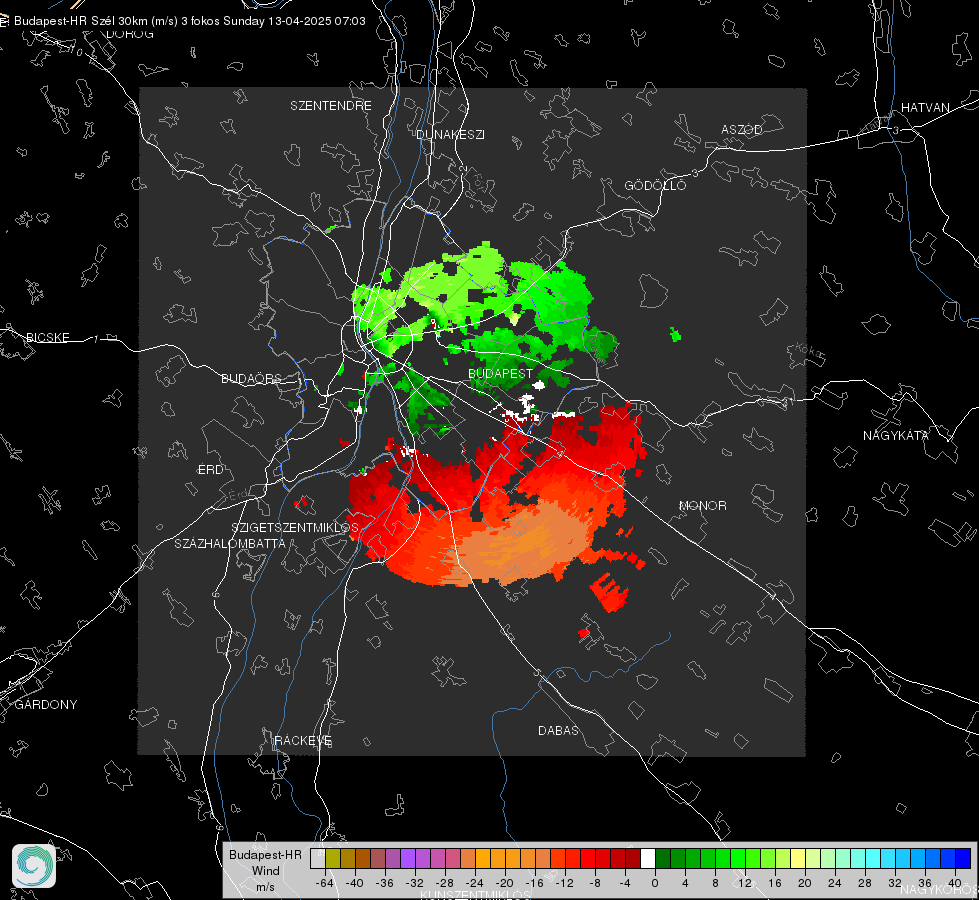Screen dimensions: 979x900
Task: Click the timestamp 'Sunday 13-04-2025 07:03'
Action: point(294,21)
